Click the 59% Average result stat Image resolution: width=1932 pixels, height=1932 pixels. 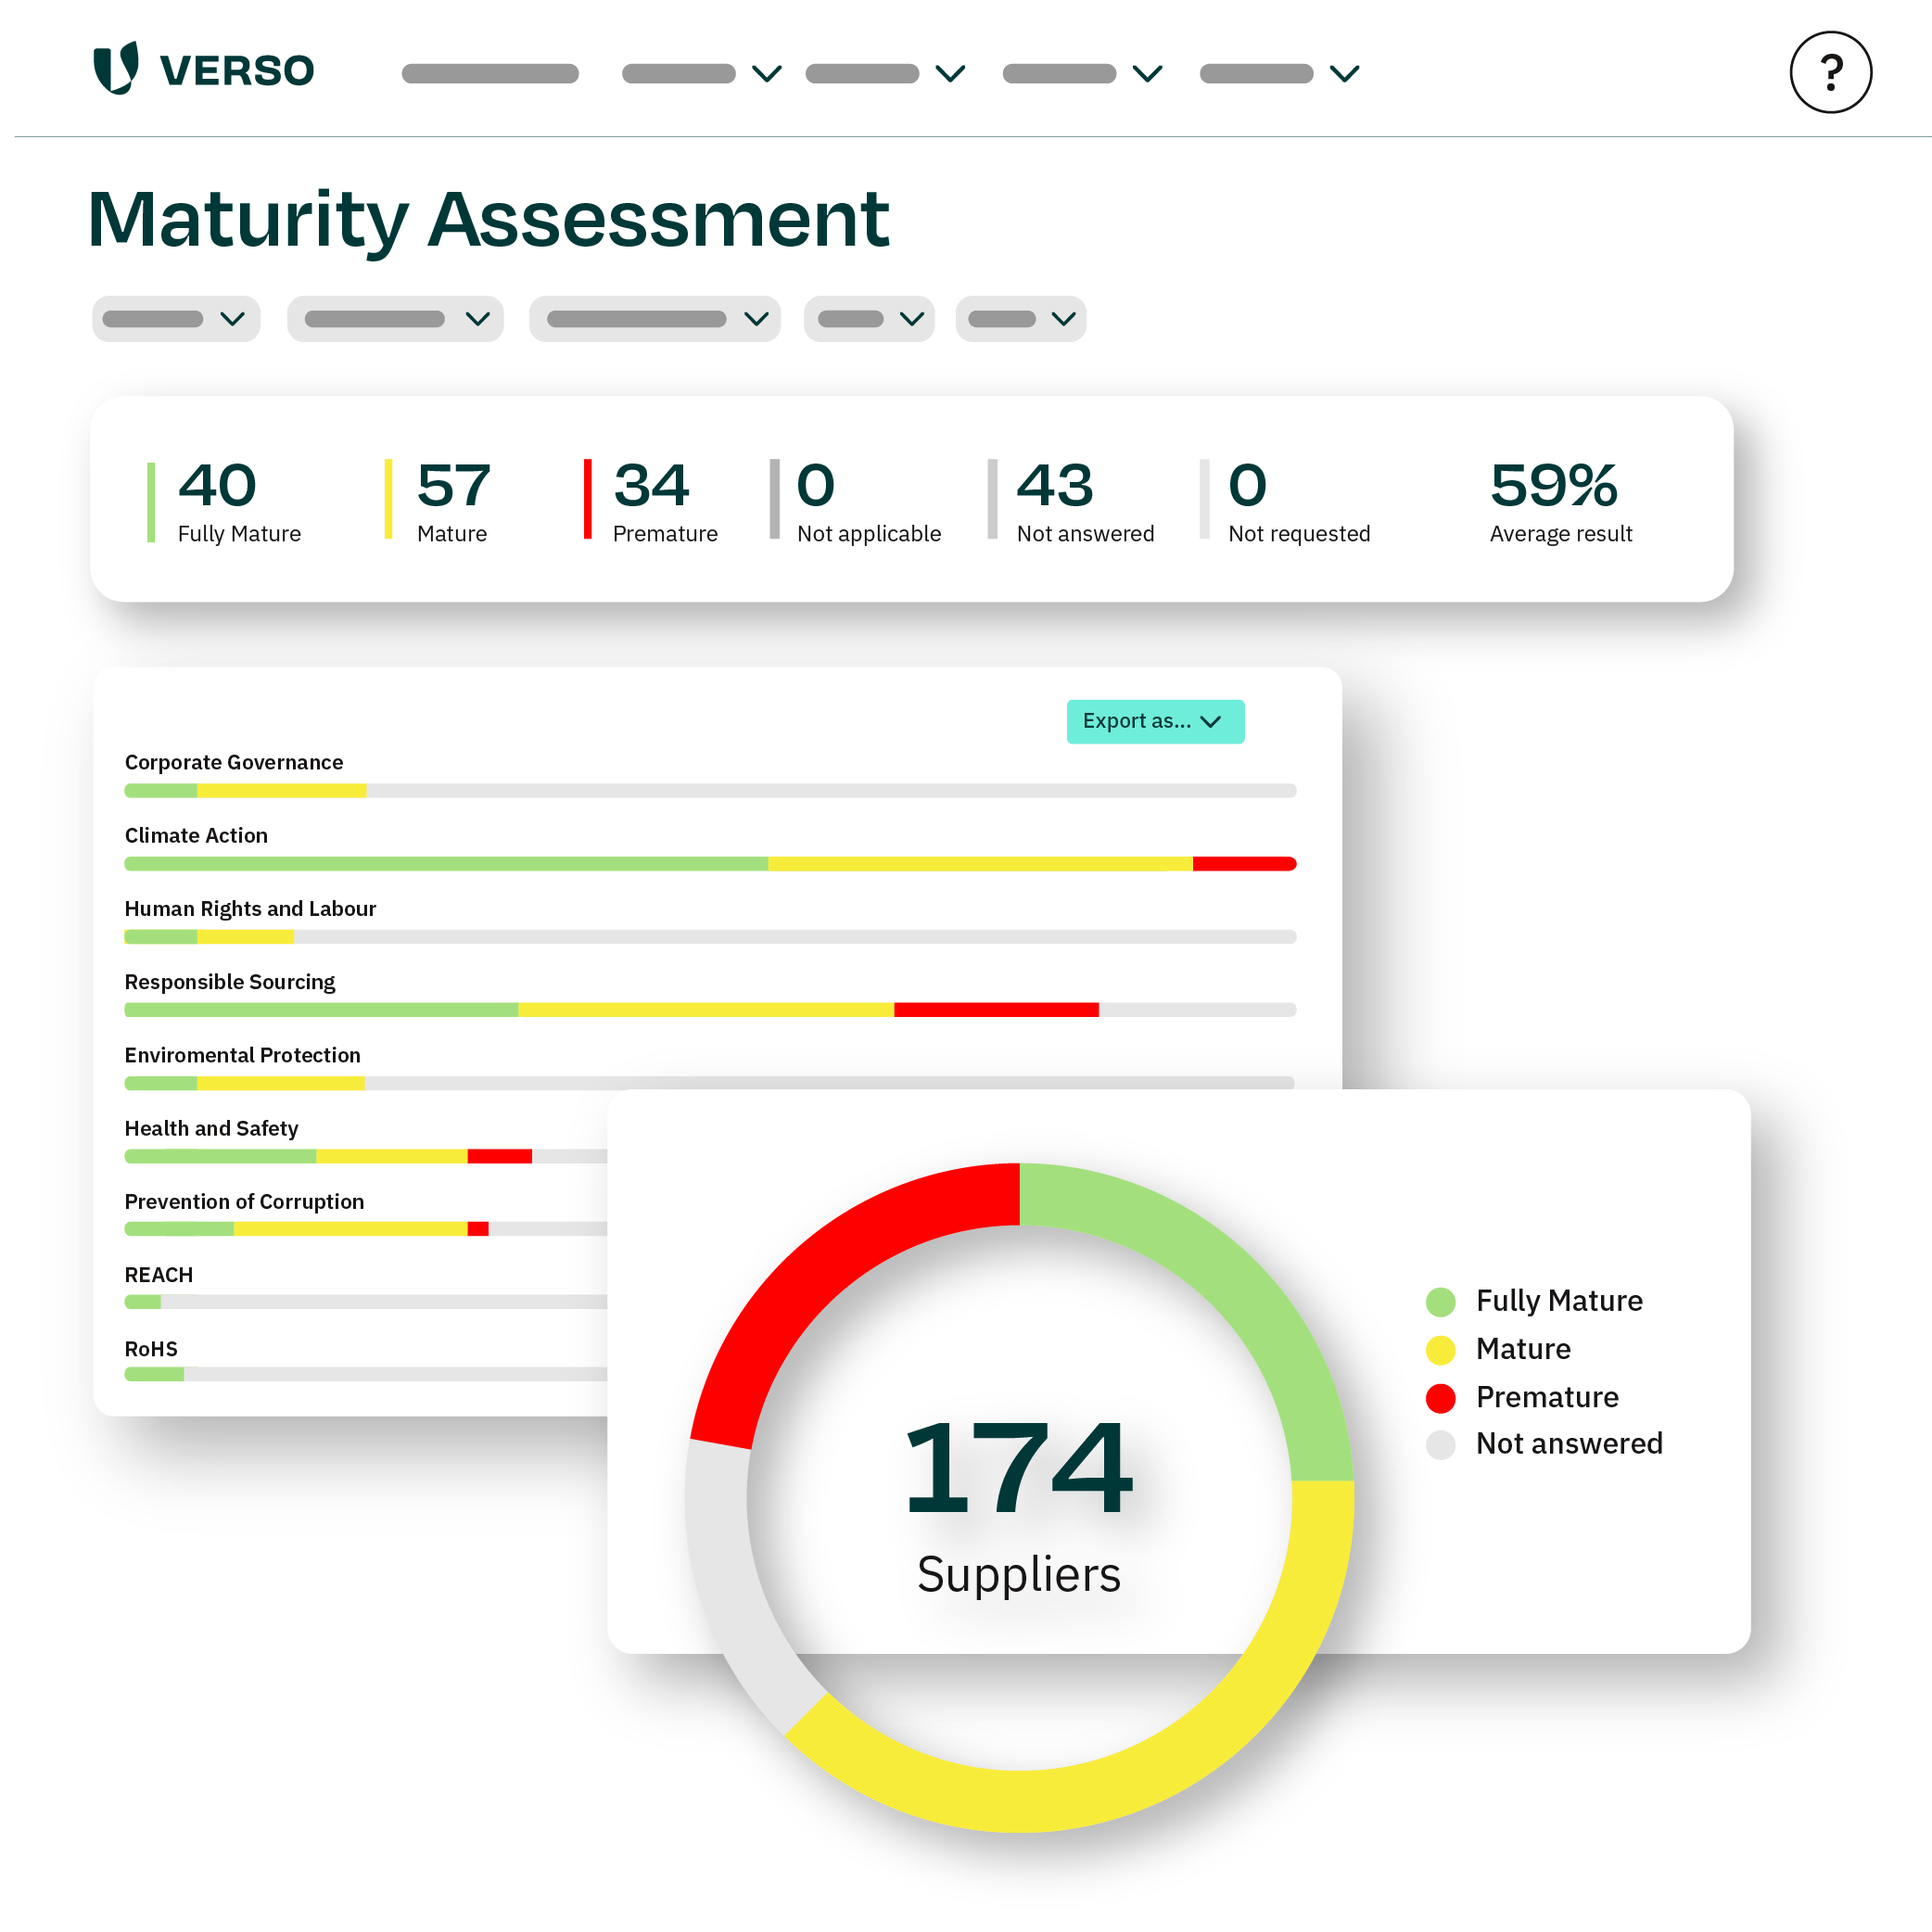1557,500
